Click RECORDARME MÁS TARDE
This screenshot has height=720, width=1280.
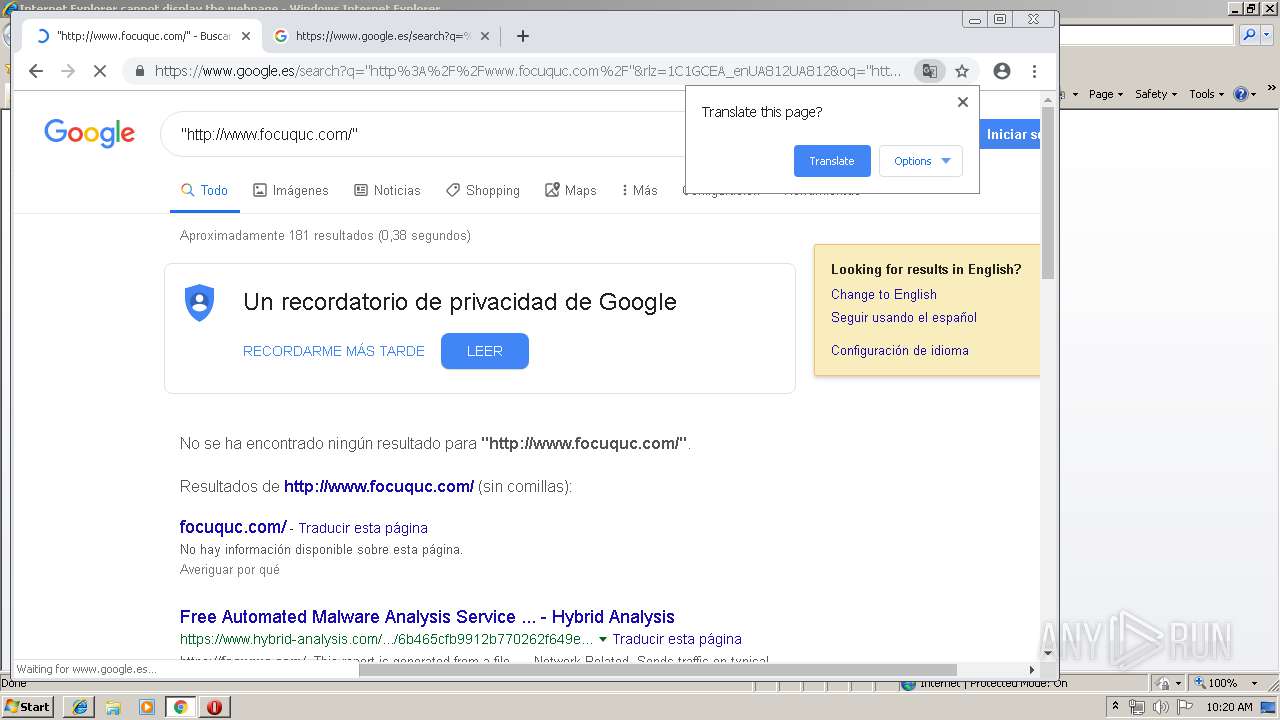334,351
